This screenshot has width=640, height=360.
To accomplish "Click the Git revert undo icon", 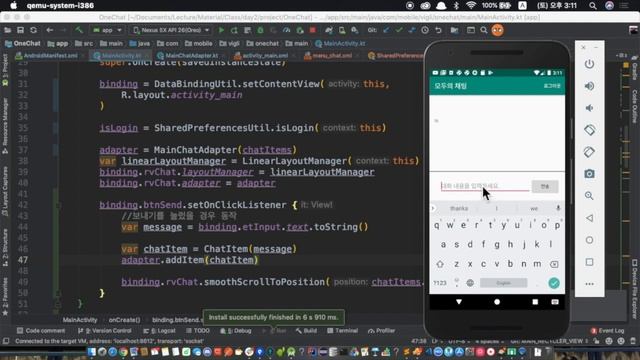I will 438,30.
